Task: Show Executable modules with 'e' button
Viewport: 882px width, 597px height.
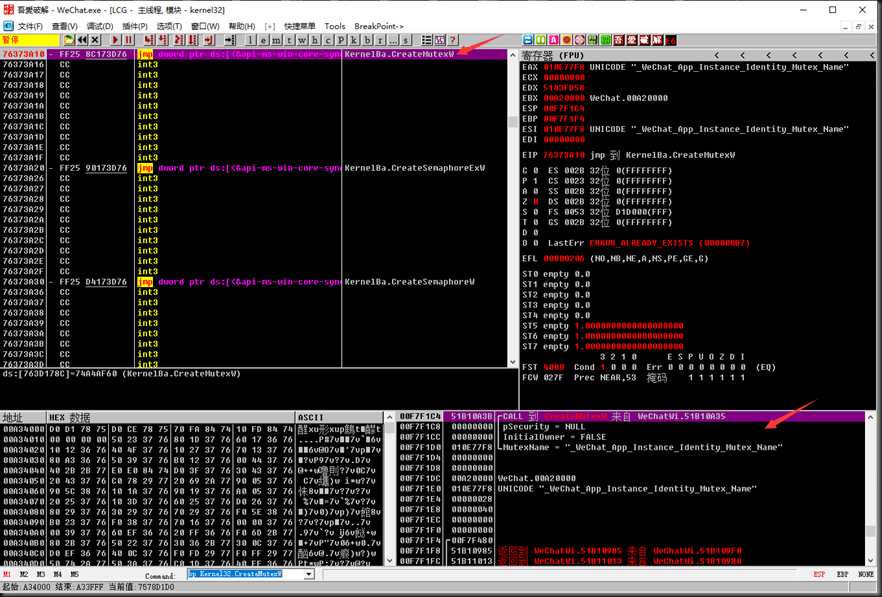Action: (x=263, y=40)
